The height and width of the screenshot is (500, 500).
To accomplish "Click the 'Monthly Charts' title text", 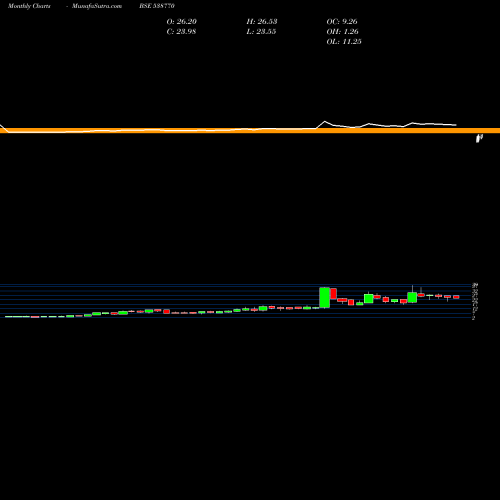I will 29,6.
